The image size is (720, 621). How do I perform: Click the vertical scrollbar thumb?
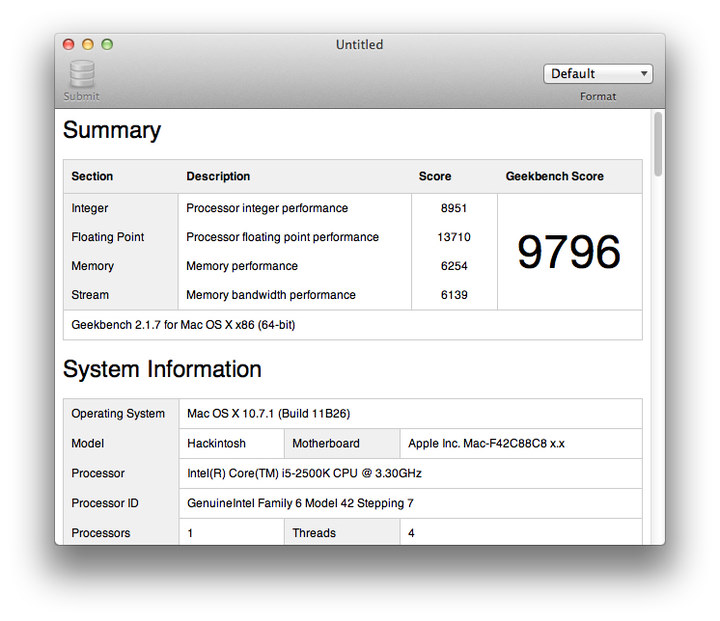[658, 144]
